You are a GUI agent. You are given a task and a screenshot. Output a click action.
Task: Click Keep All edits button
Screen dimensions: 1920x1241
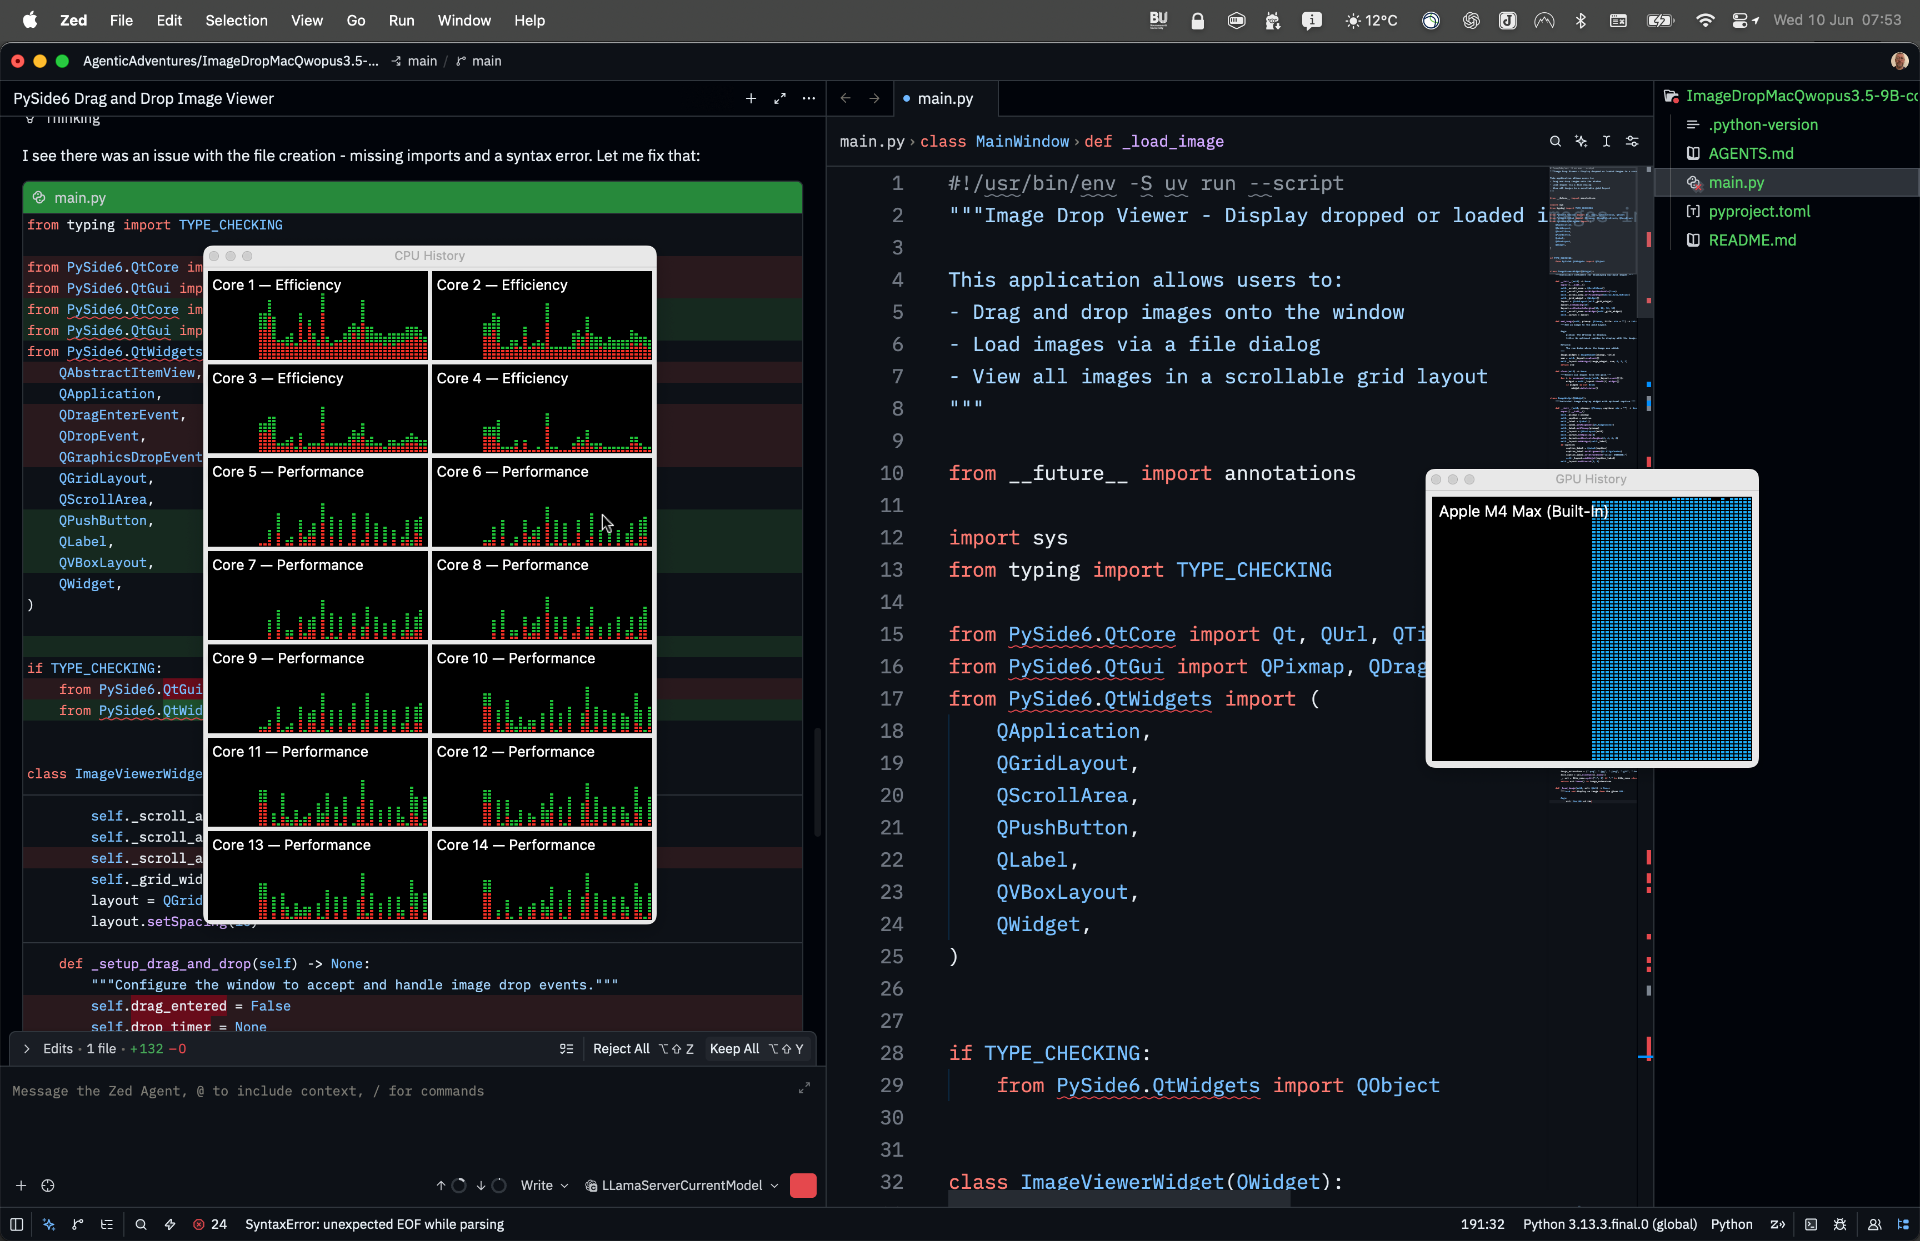756,1049
